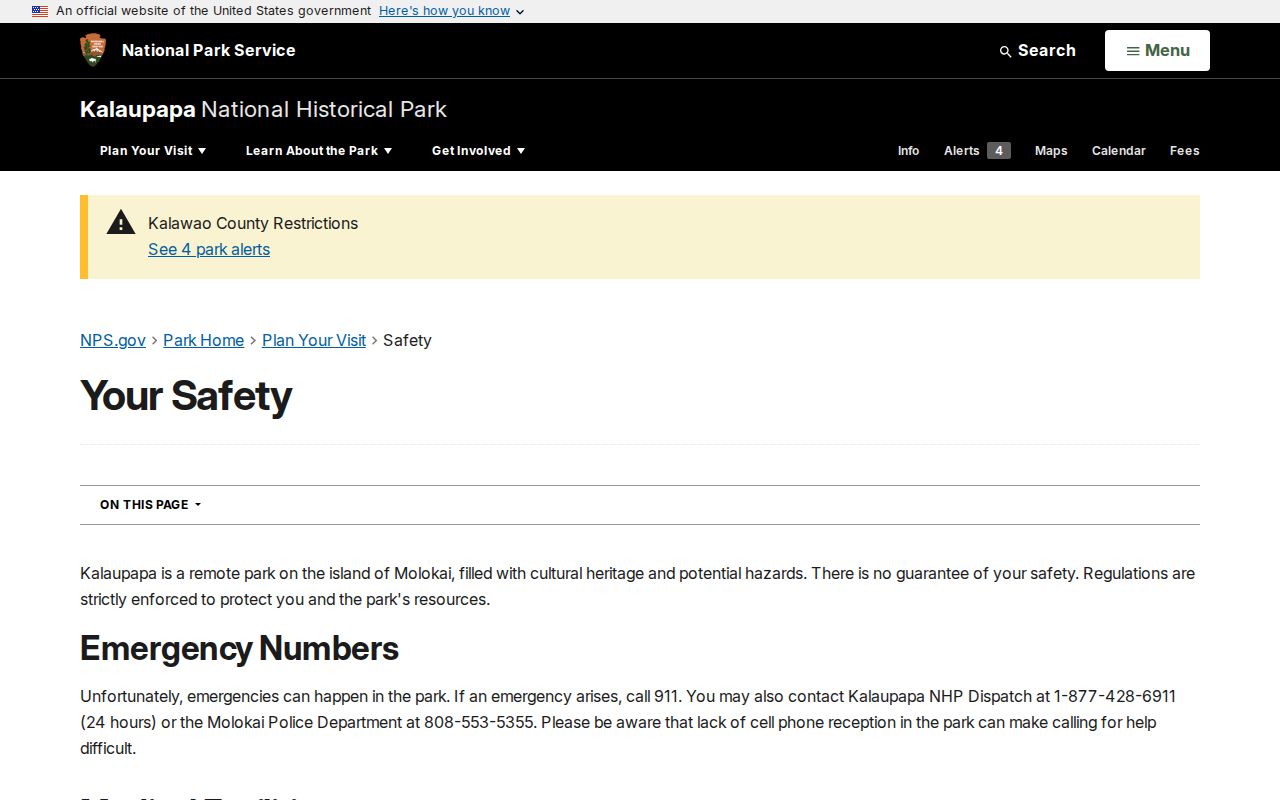Click the National Park Service title link
Viewport: 1280px width, 800px height.
(209, 50)
